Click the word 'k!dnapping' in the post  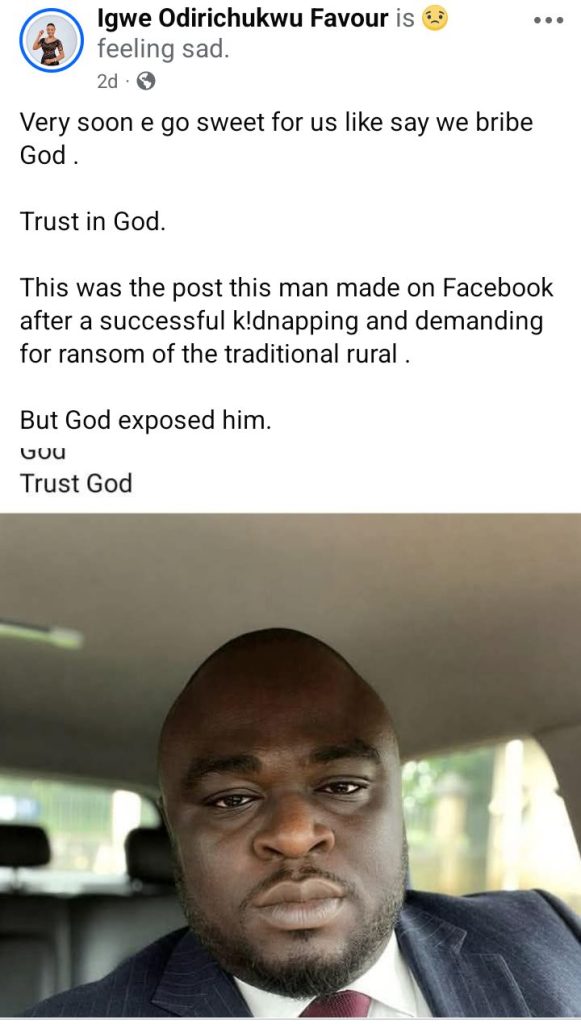(x=287, y=321)
